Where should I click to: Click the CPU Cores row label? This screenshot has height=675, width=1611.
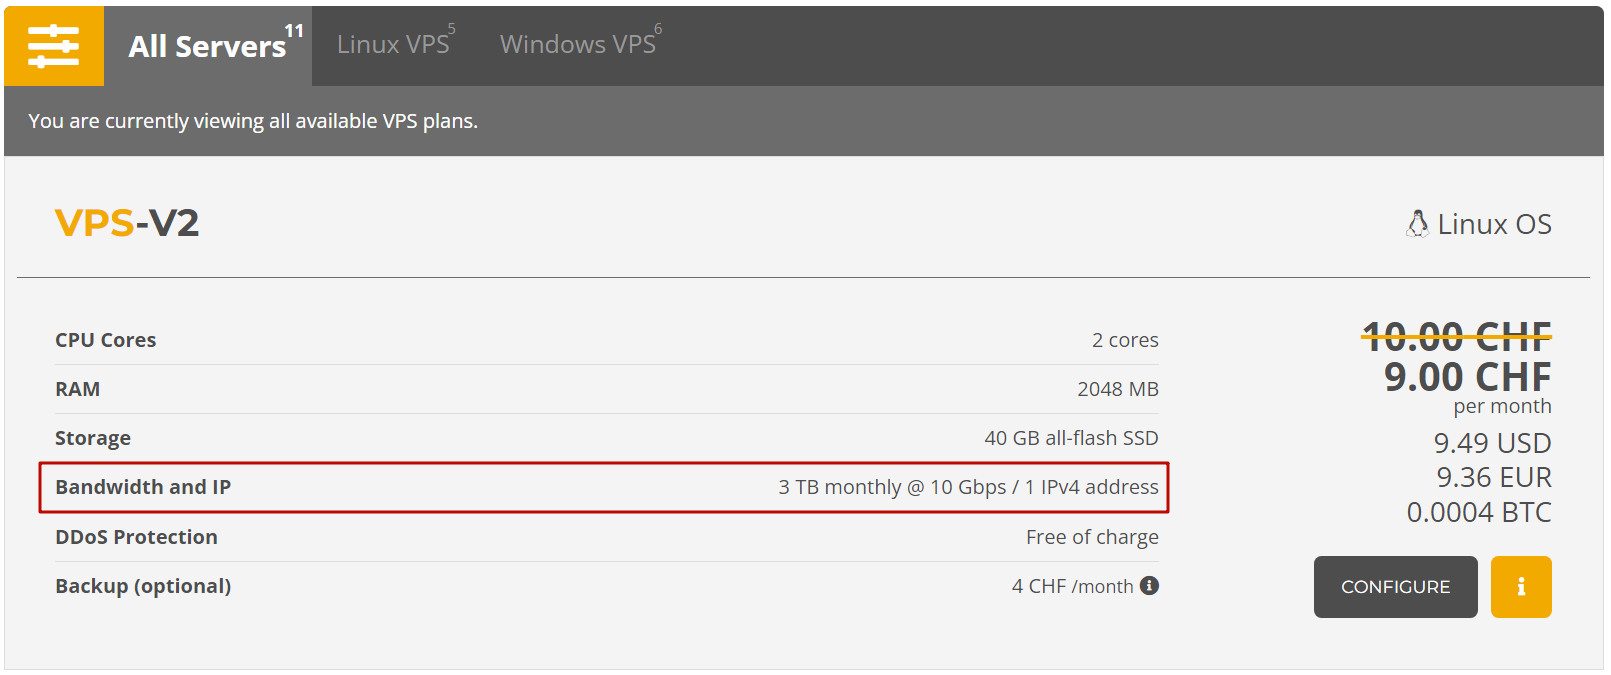[x=106, y=340]
